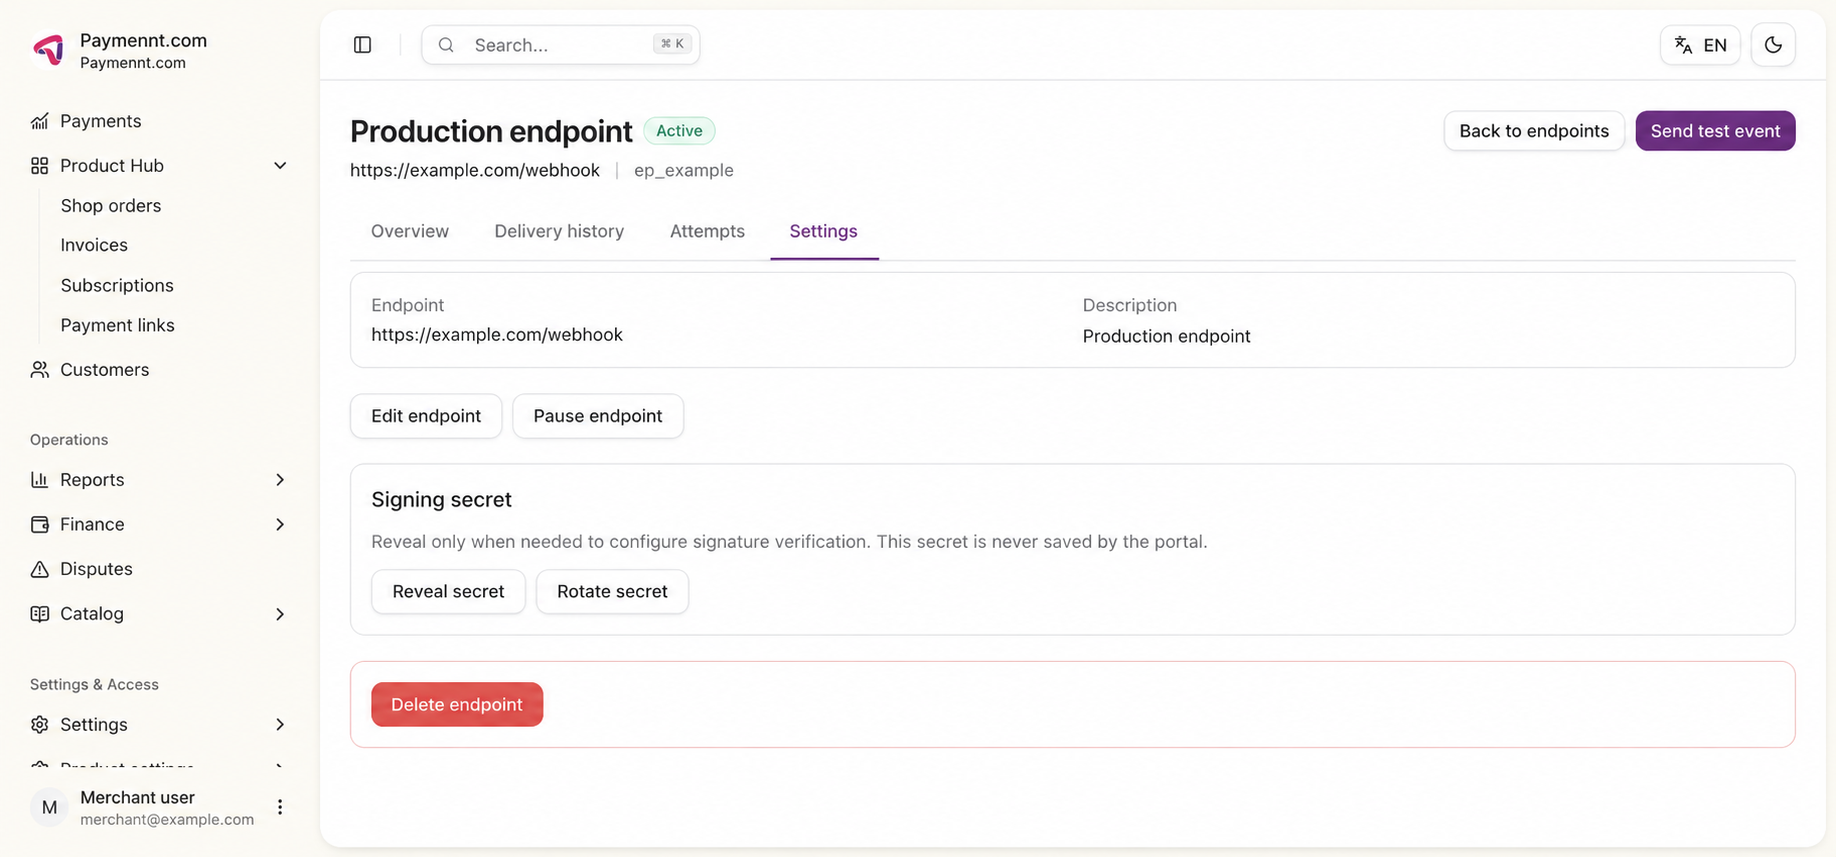Toggle the sidebar panel icon
The width and height of the screenshot is (1836, 857).
(363, 45)
